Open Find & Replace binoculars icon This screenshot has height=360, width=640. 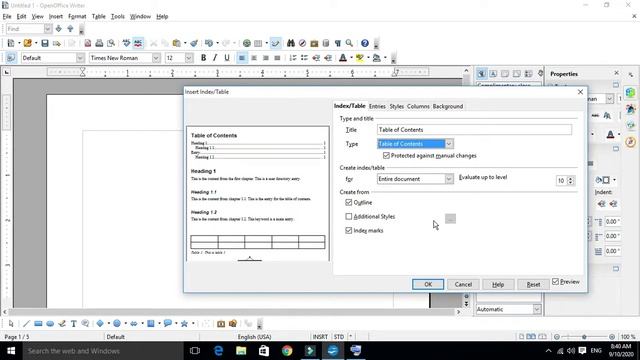(x=291, y=43)
